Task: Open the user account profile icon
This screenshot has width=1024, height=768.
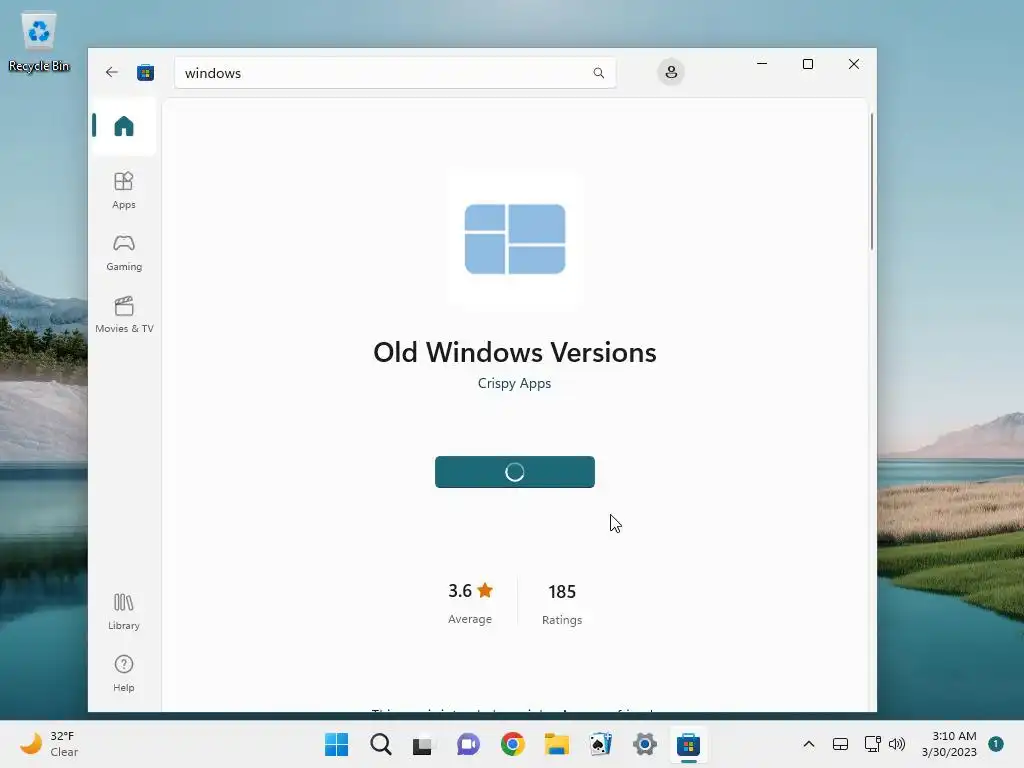Action: pos(671,72)
